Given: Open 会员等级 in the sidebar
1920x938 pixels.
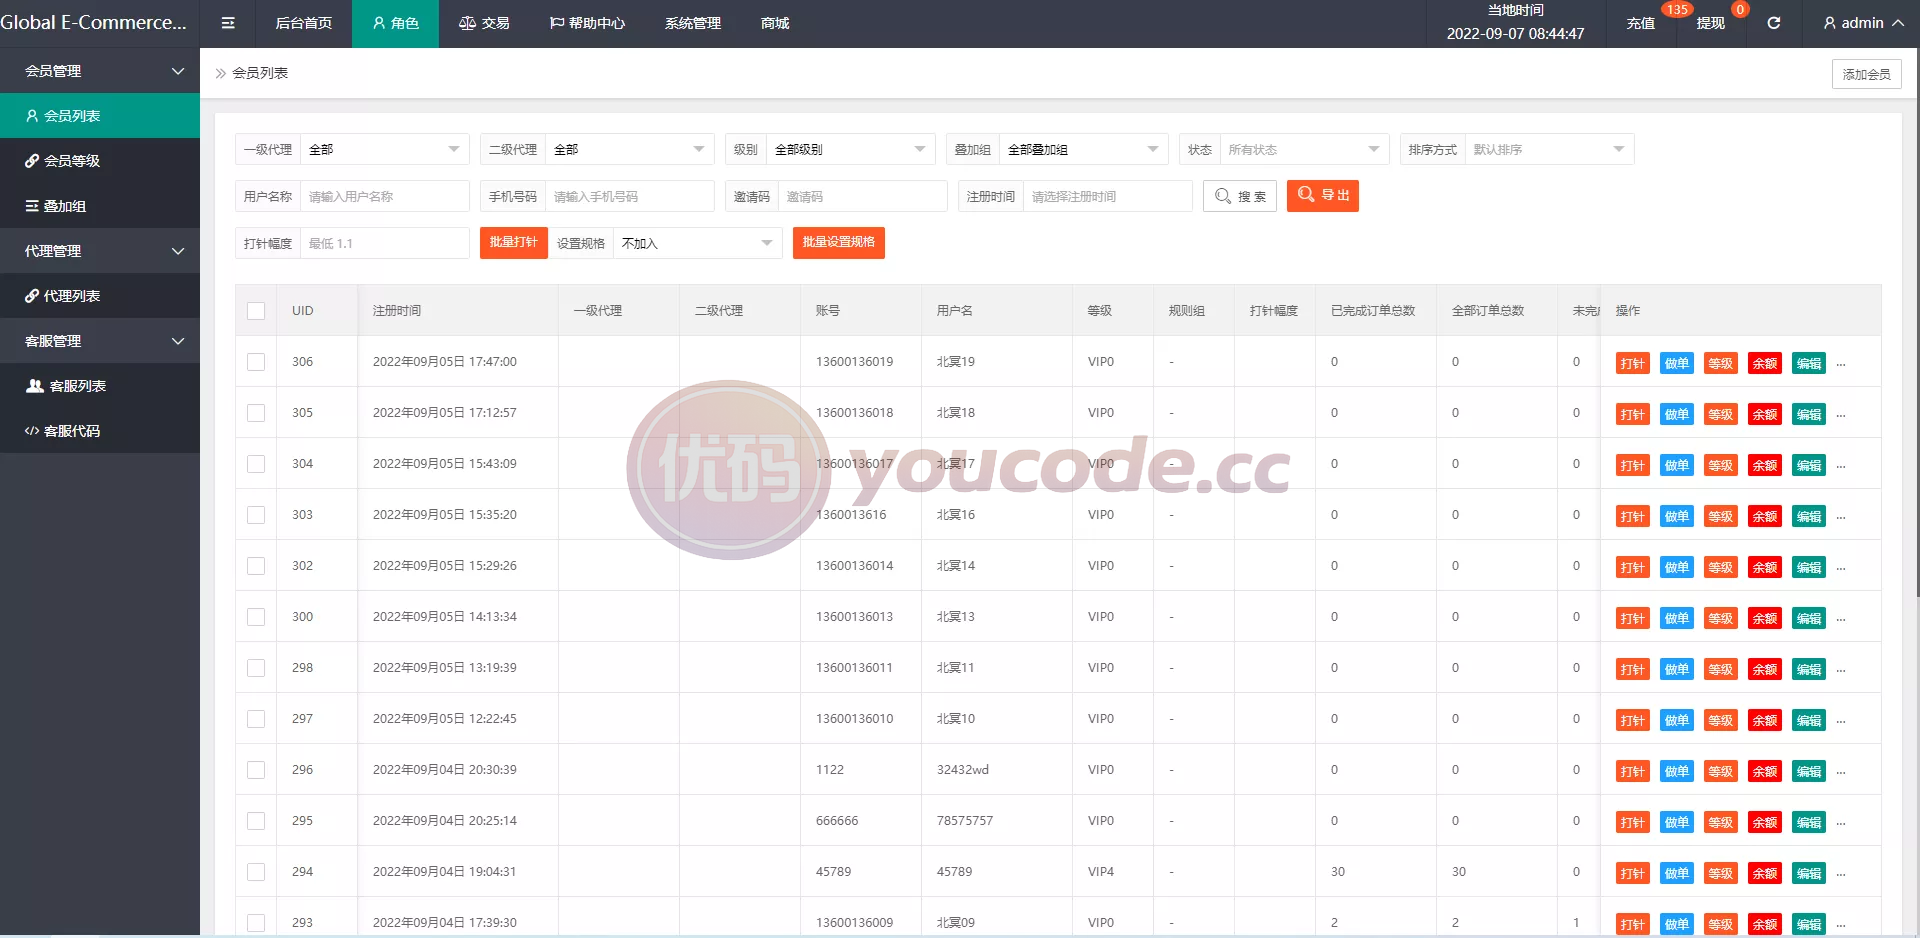Looking at the screenshot, I should (x=100, y=161).
